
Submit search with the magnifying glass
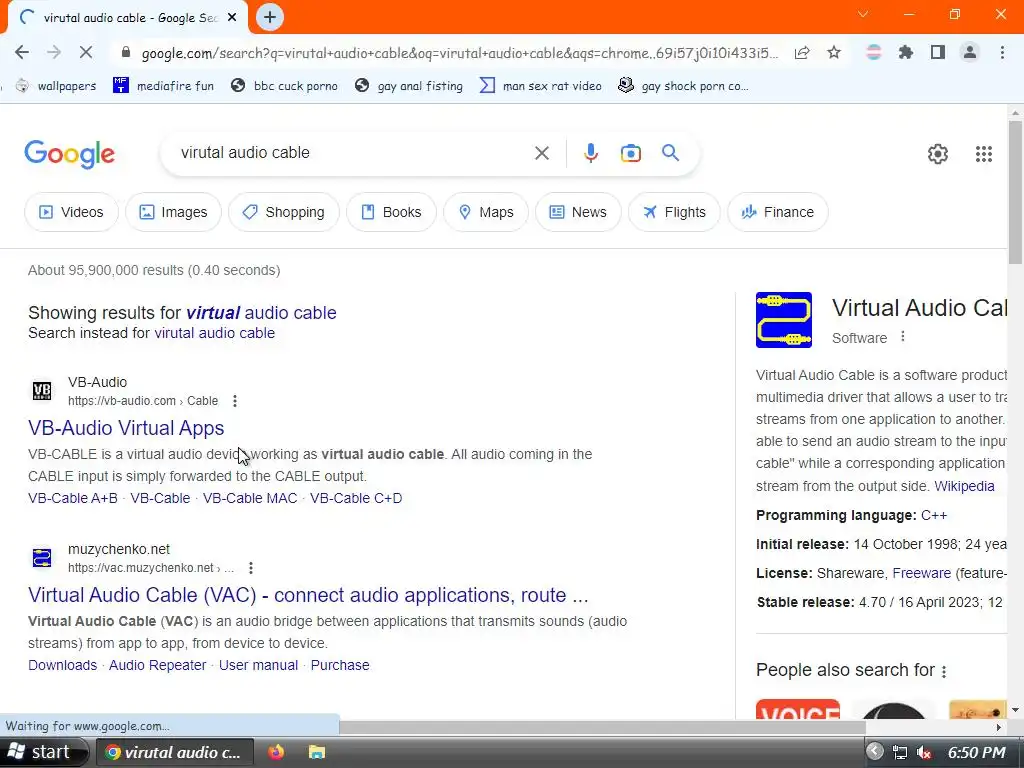pyautogui.click(x=671, y=153)
